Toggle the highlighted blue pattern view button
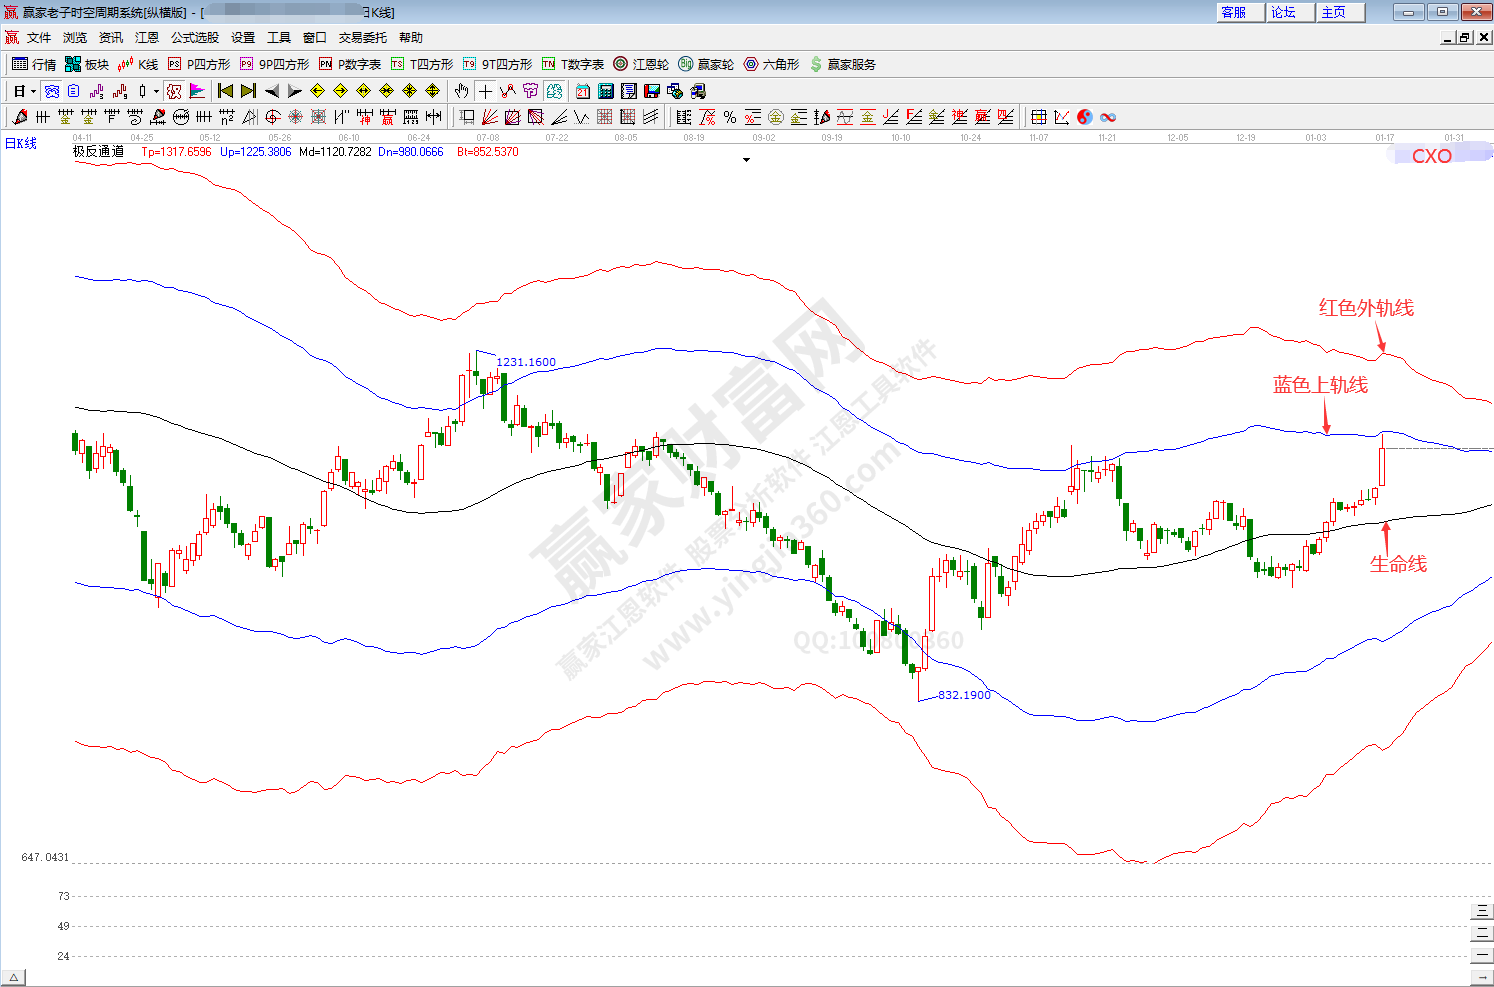This screenshot has width=1494, height=987. 52,91
